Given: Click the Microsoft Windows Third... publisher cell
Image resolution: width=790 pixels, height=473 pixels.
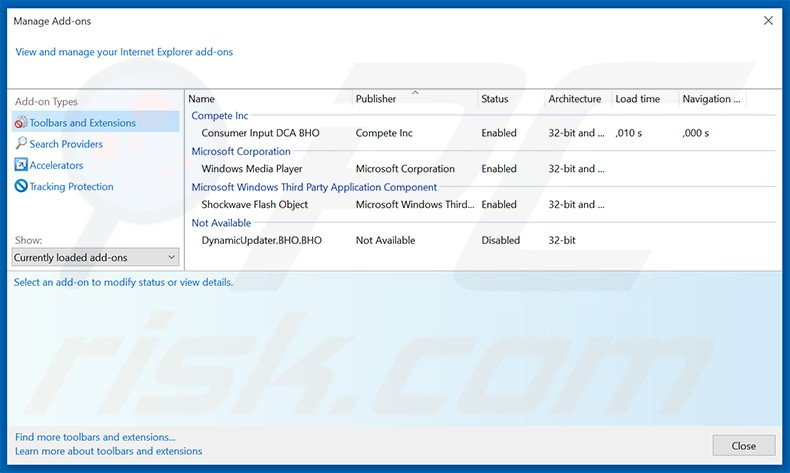Looking at the screenshot, I should click(415, 205).
